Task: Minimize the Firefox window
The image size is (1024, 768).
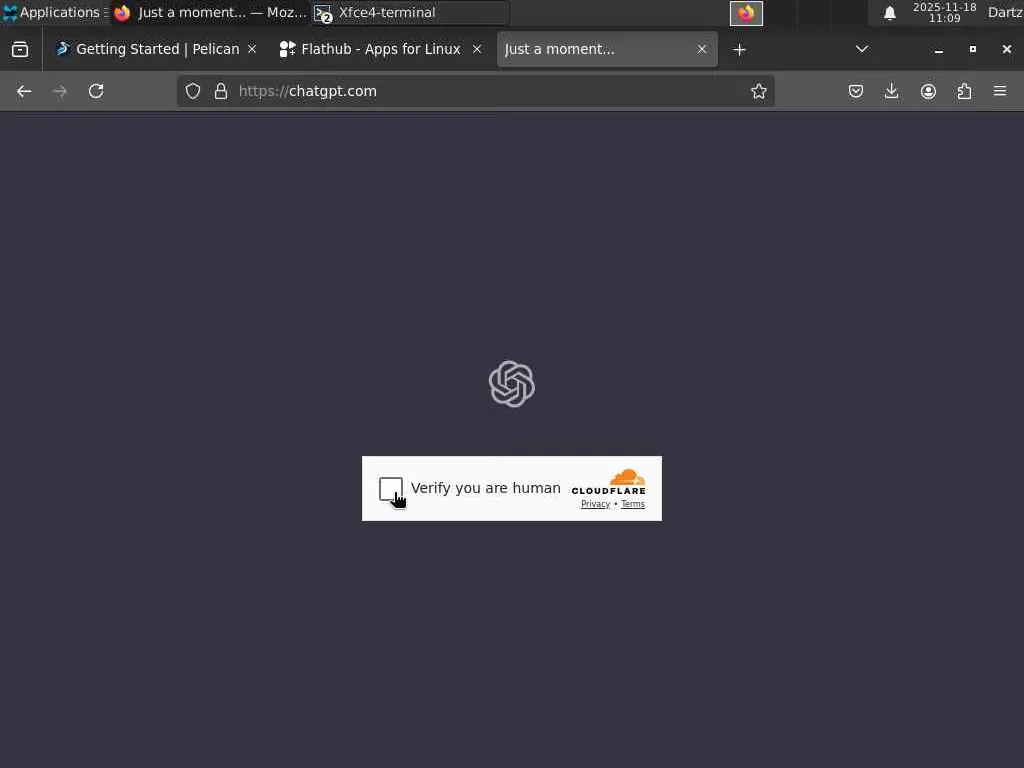Action: (x=938, y=50)
